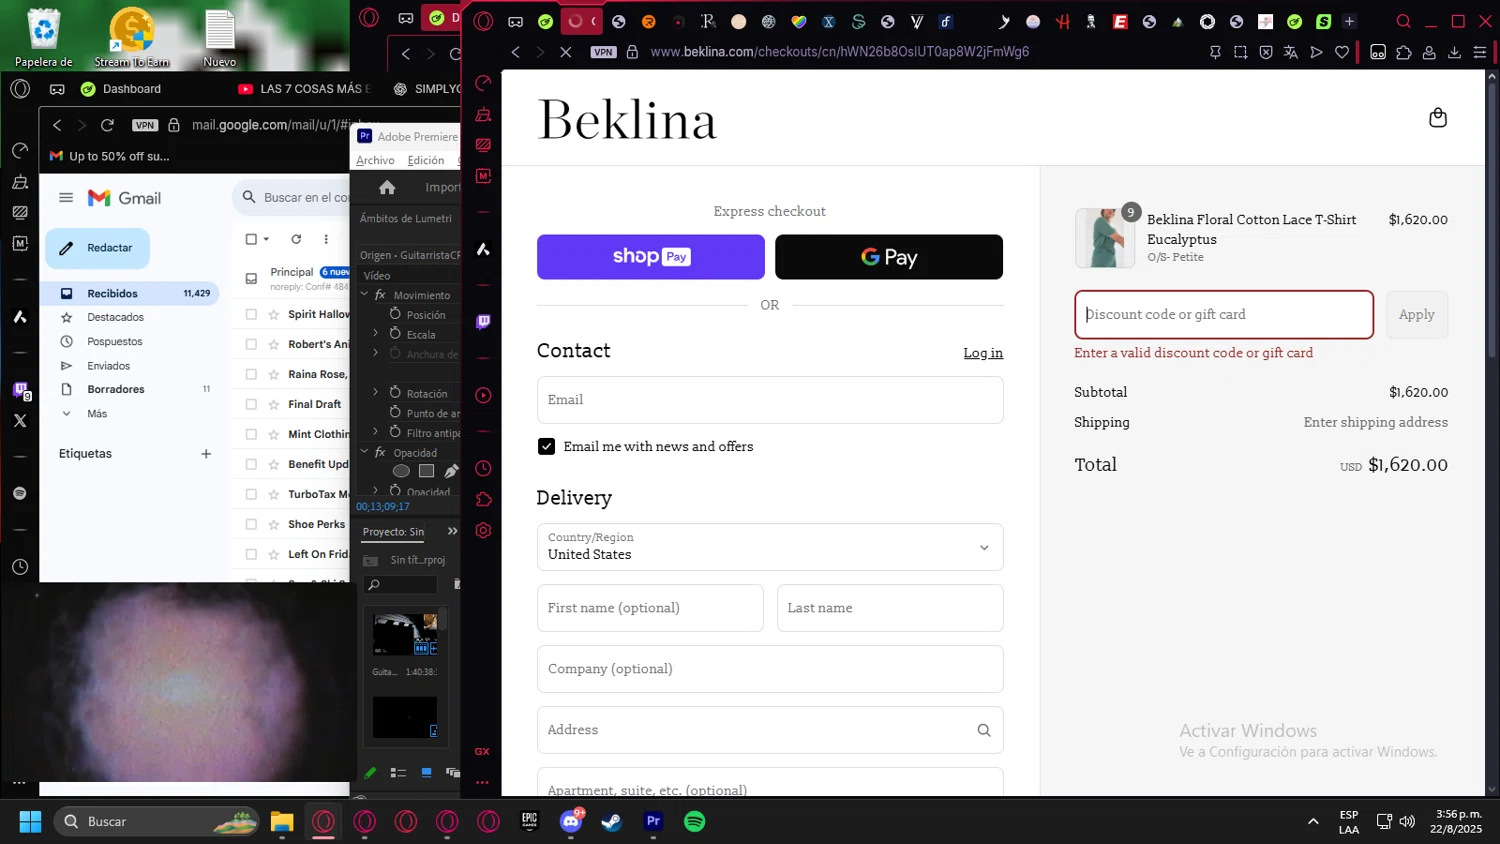Go to Premiere home screen icon
This screenshot has height=844, width=1500.
pyautogui.click(x=387, y=188)
